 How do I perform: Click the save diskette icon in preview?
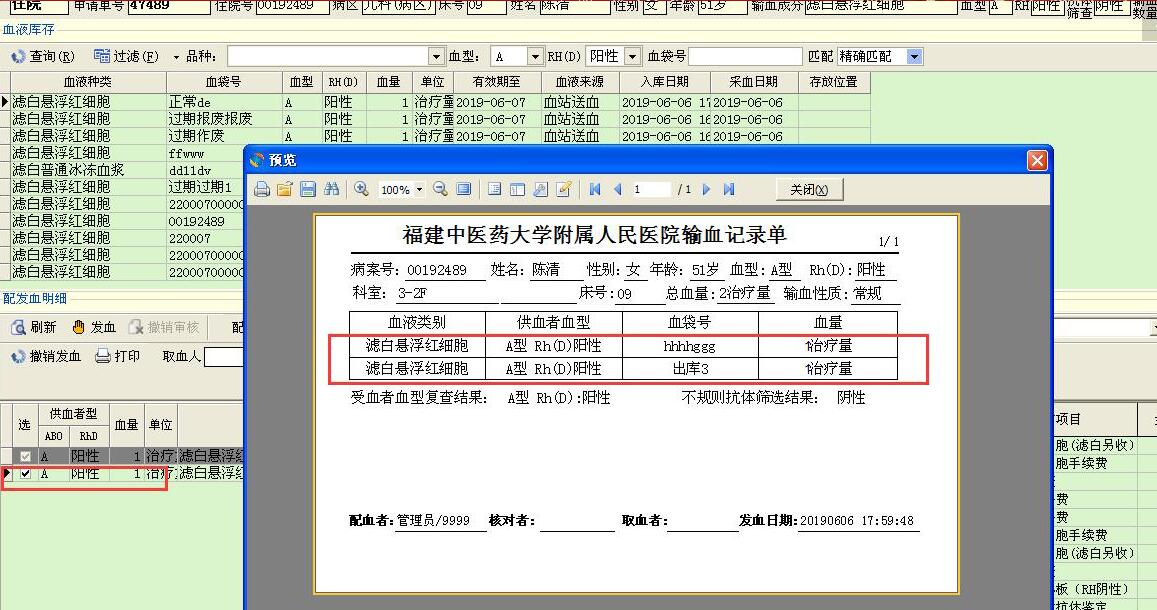(x=308, y=190)
